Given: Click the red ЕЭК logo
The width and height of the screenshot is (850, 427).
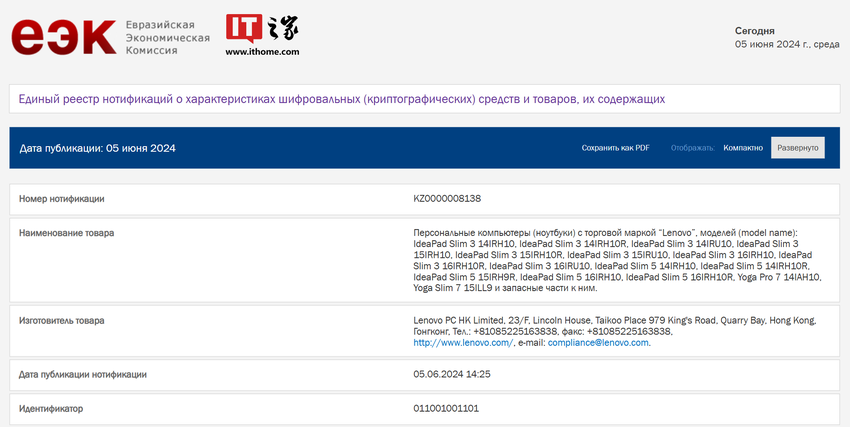Looking at the screenshot, I should tap(63, 37).
